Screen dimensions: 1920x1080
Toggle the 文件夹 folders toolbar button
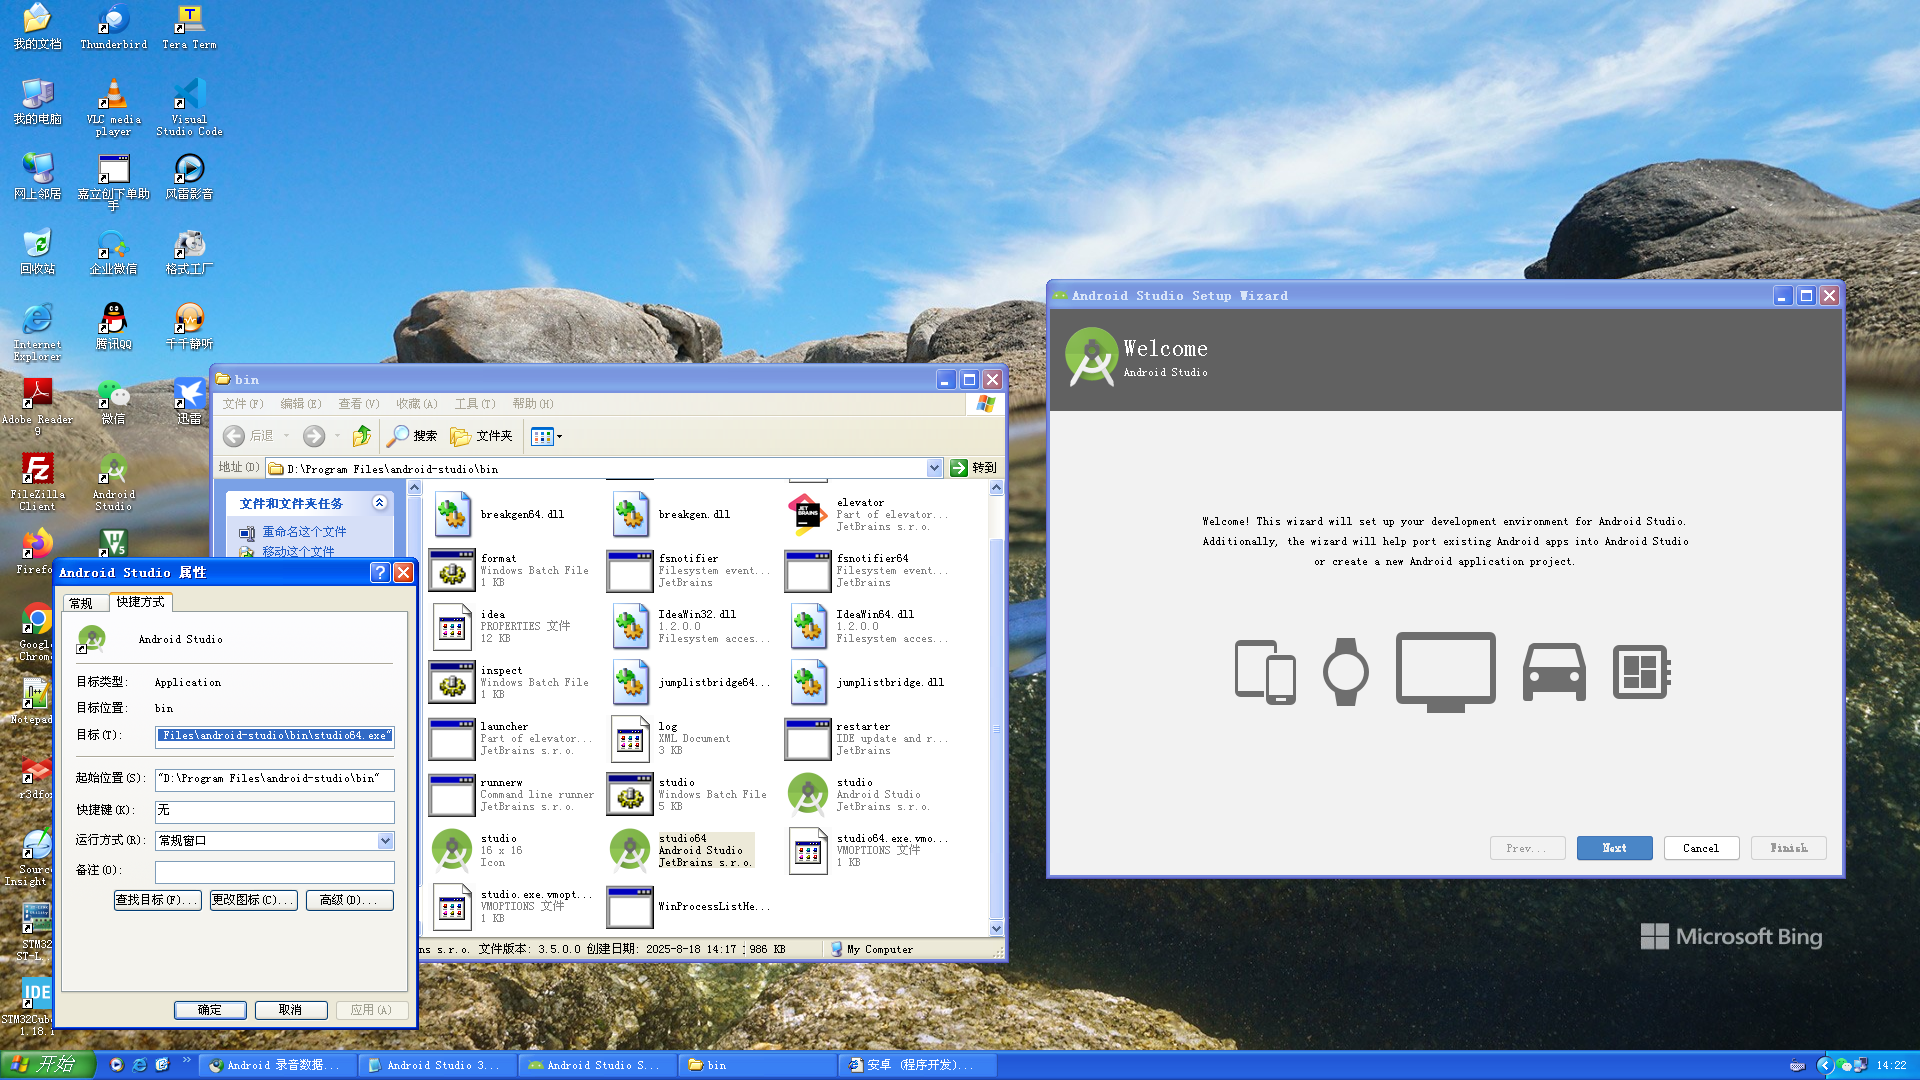481,436
